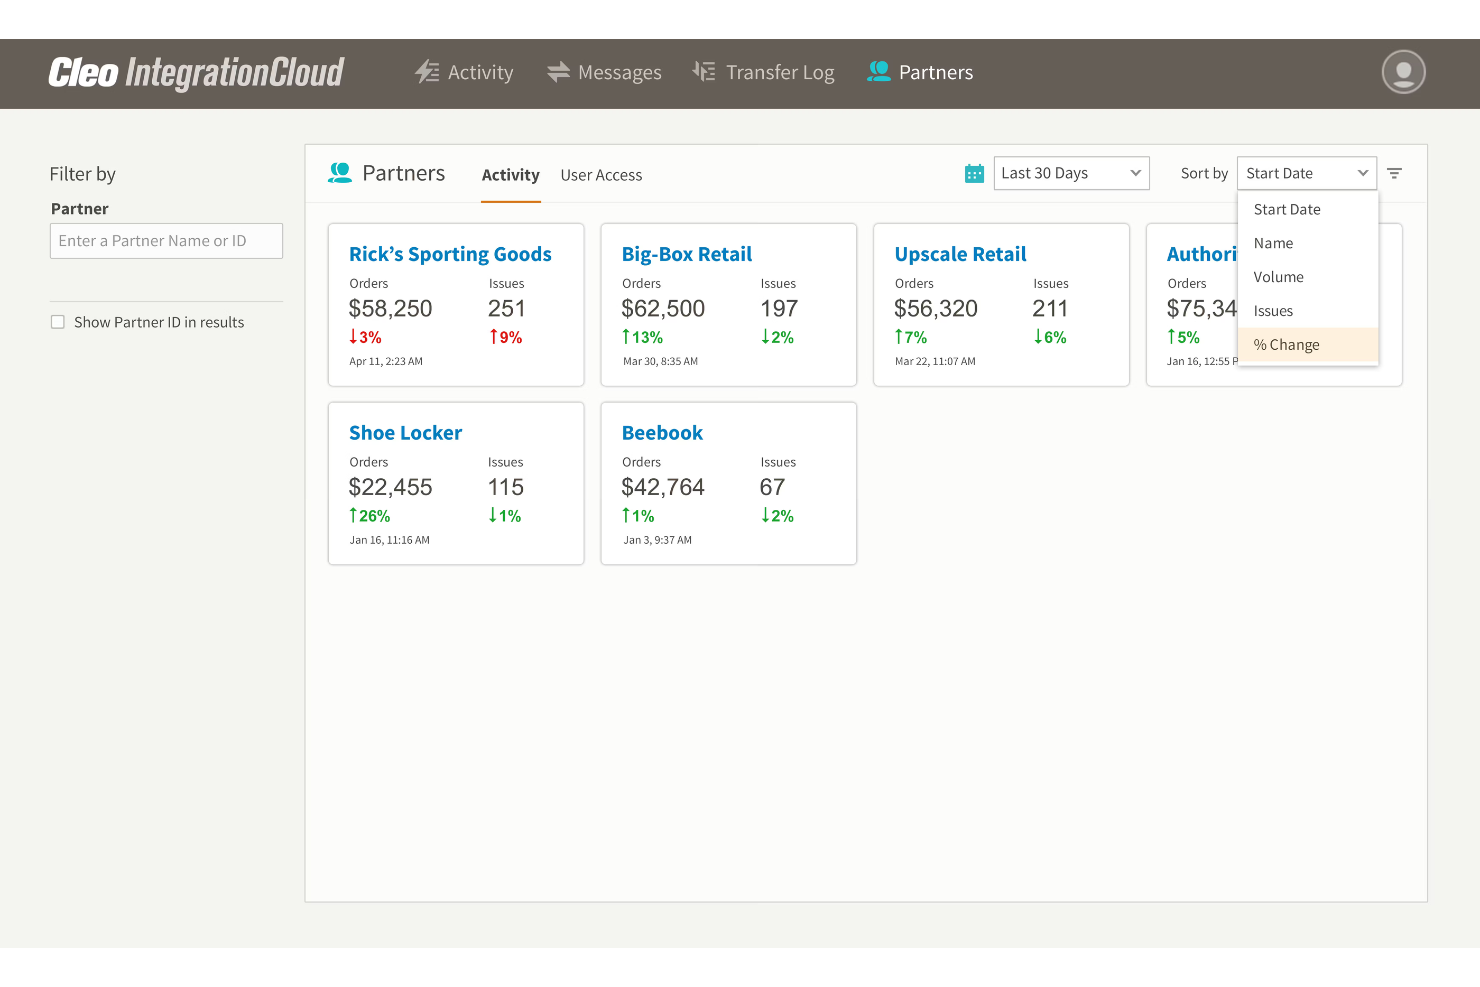Choose Name in the sort options
The image size is (1480, 987).
(x=1273, y=243)
